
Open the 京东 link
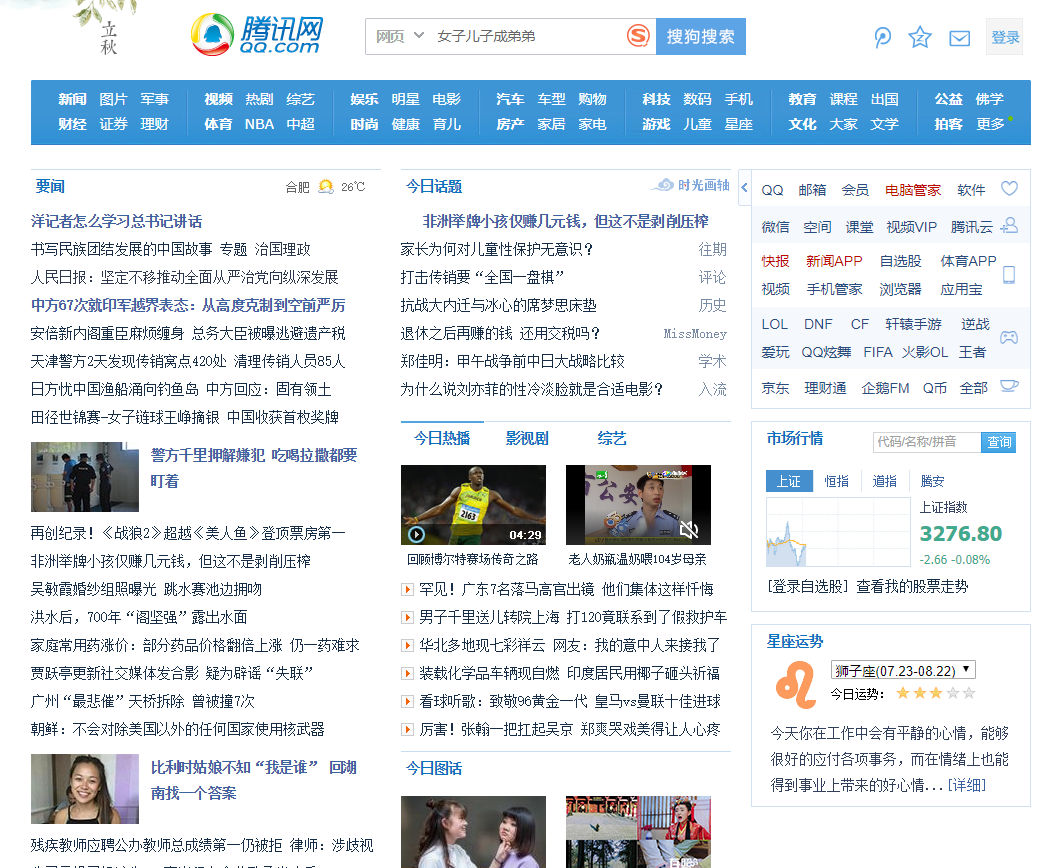coord(775,388)
